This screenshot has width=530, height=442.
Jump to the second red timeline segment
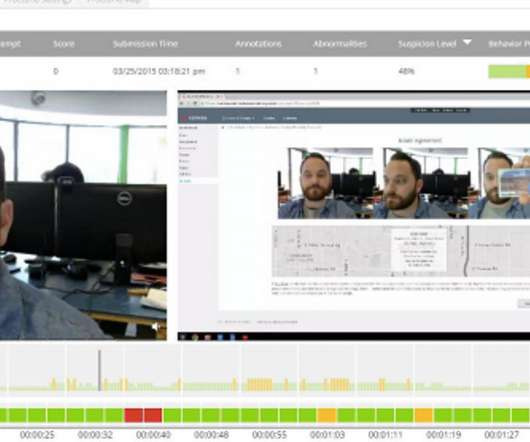point(153,415)
